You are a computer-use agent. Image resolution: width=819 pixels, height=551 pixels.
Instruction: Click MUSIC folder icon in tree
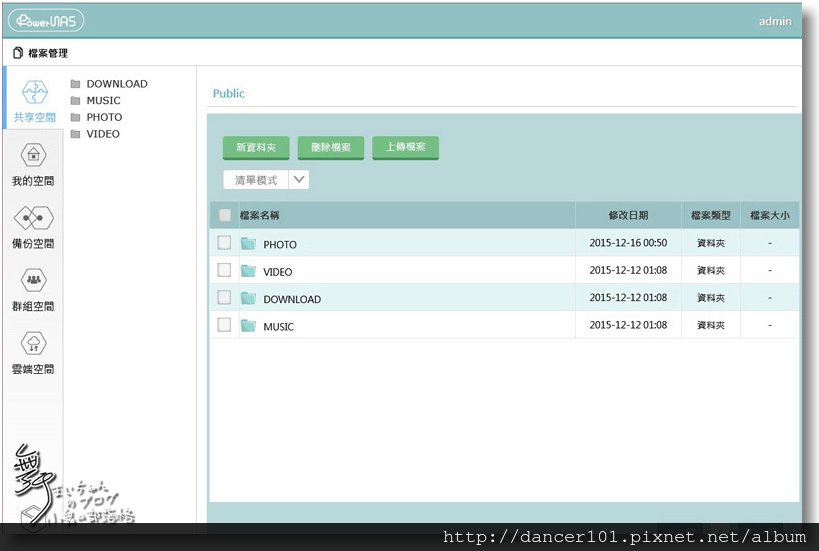75,100
